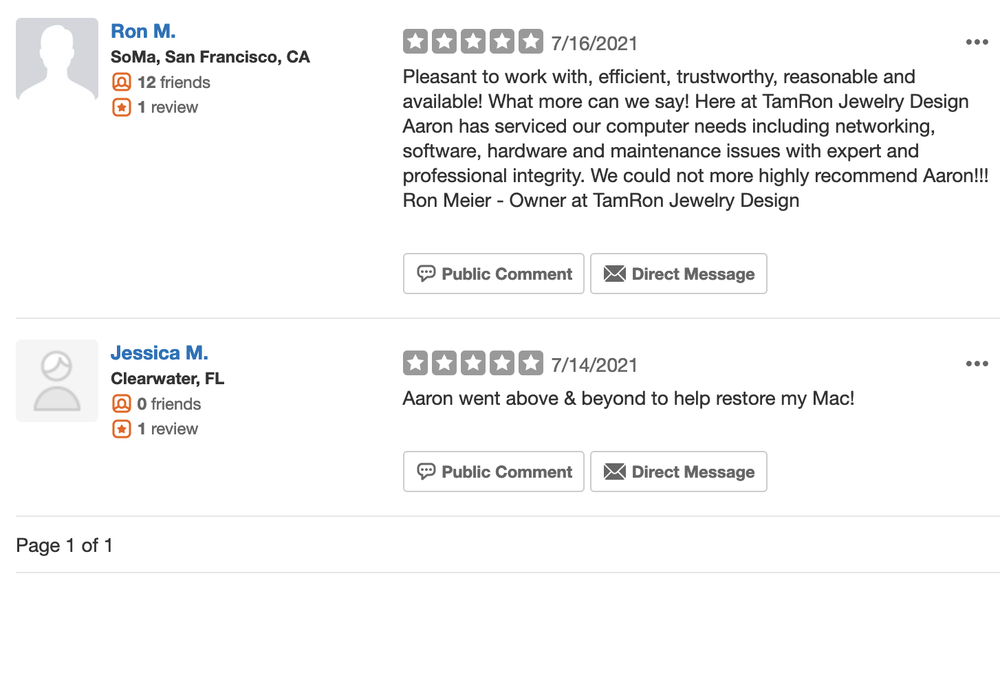
Task: Open Jessica M.'s profile name link
Action: (x=159, y=353)
